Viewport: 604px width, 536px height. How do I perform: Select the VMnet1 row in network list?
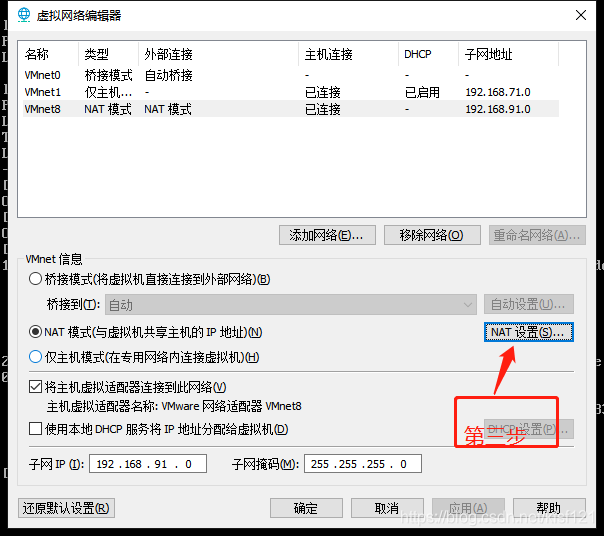pyautogui.click(x=291, y=92)
